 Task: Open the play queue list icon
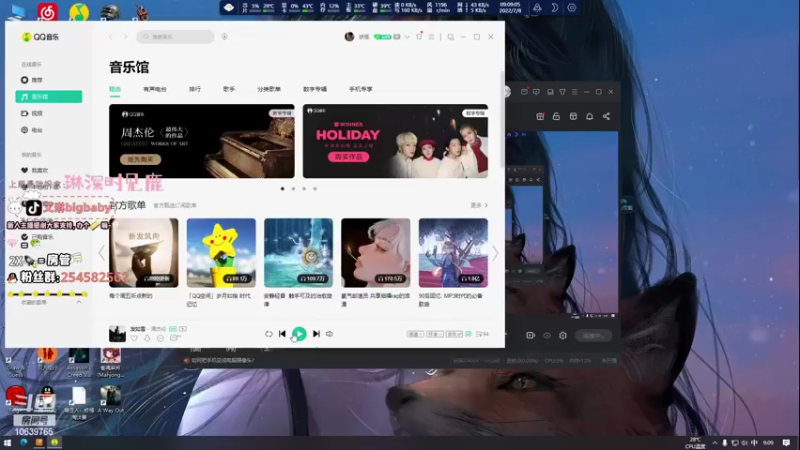(x=482, y=334)
